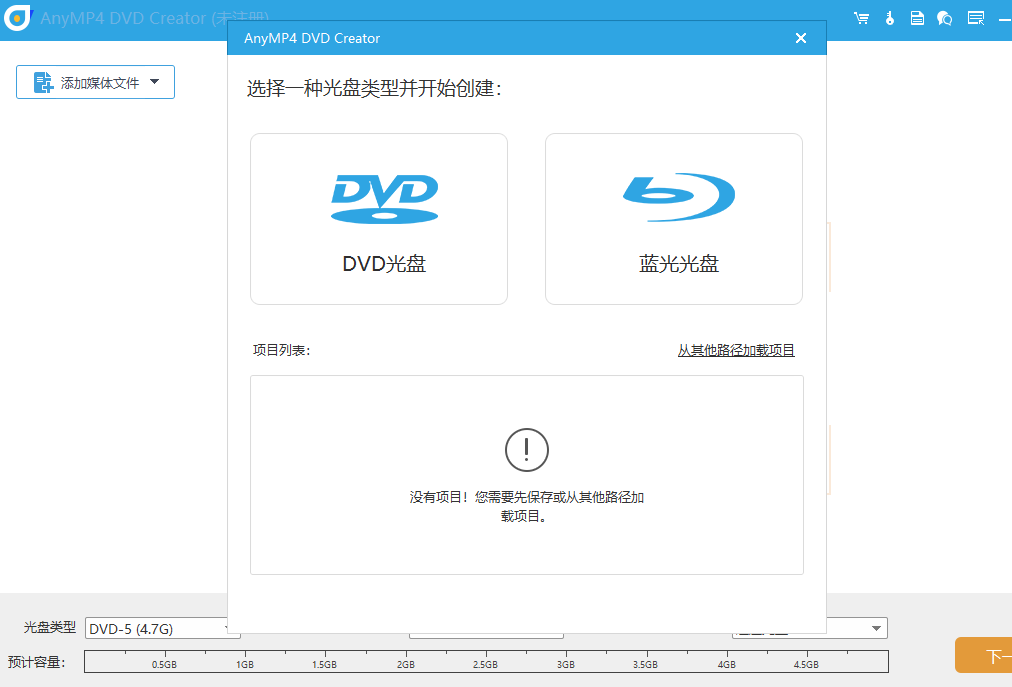1012x687 pixels.
Task: Click the 4.5GB mark on capacity bar
Action: (x=806, y=664)
